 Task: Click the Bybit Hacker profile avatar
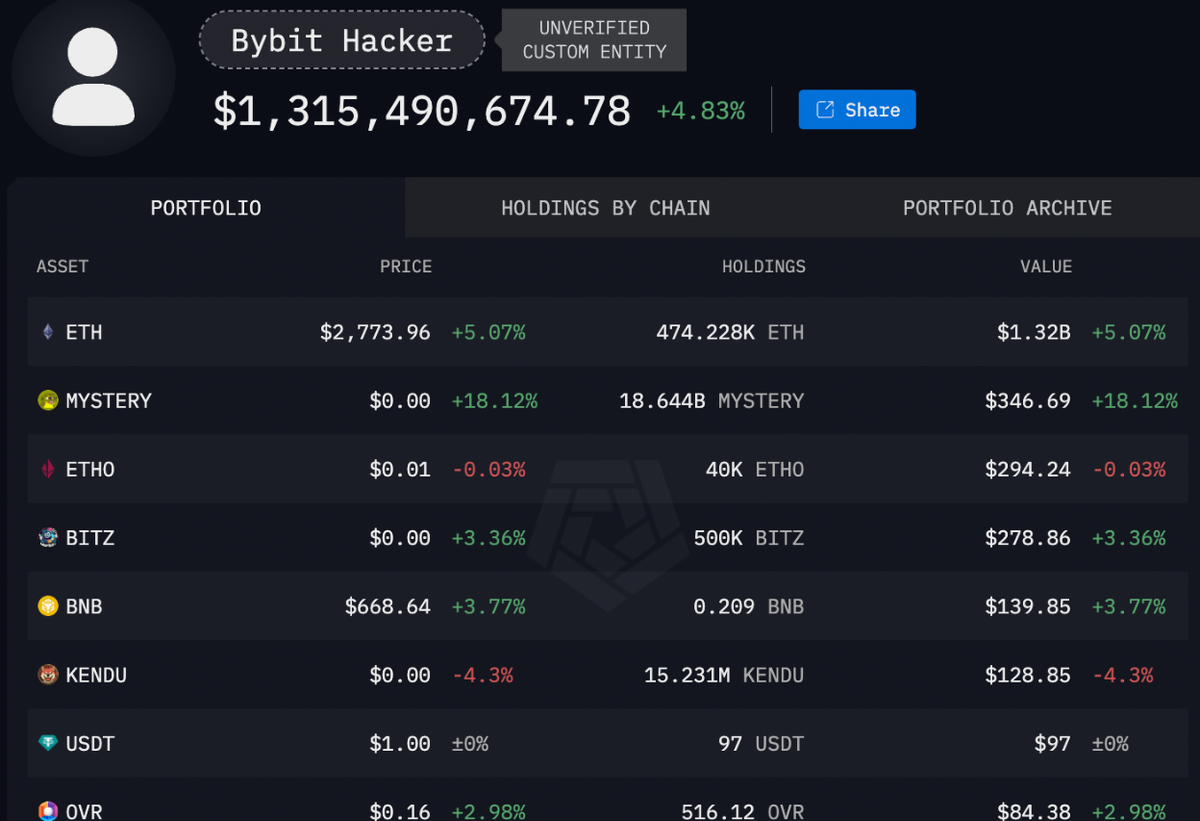point(93,76)
